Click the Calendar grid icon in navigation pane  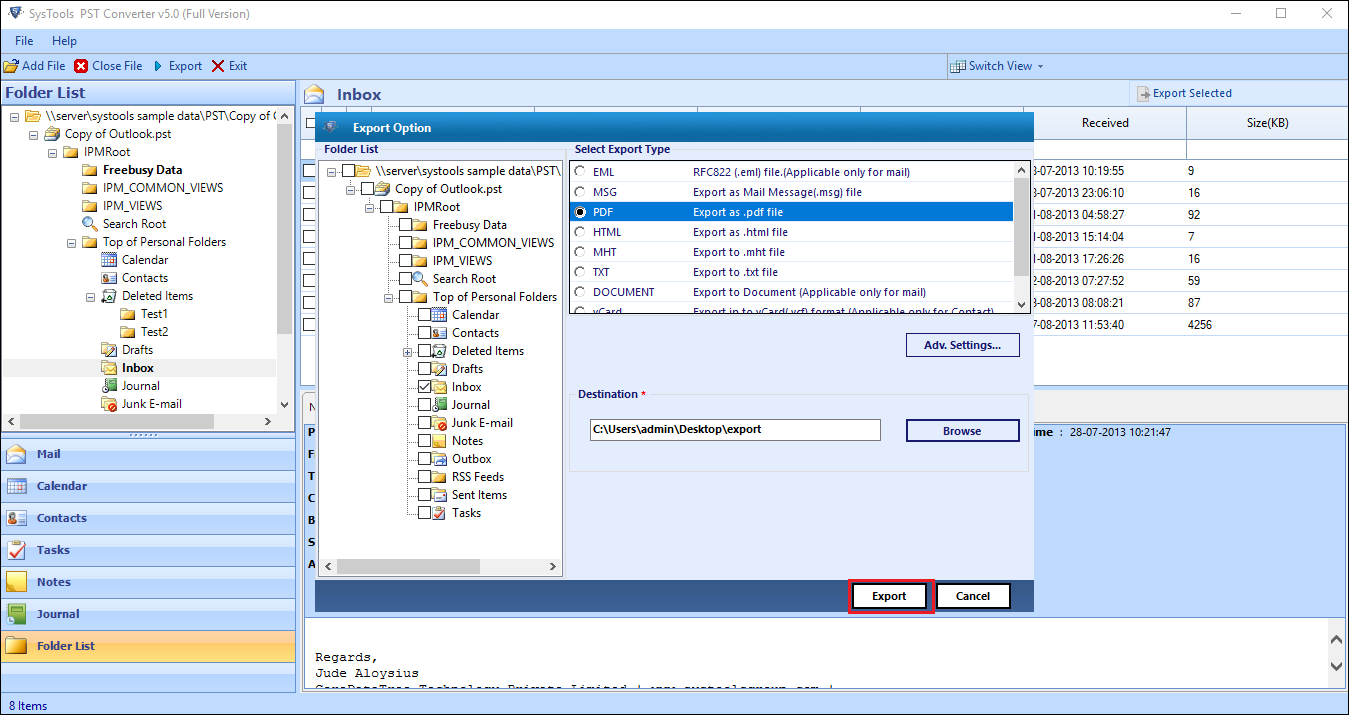click(17, 486)
